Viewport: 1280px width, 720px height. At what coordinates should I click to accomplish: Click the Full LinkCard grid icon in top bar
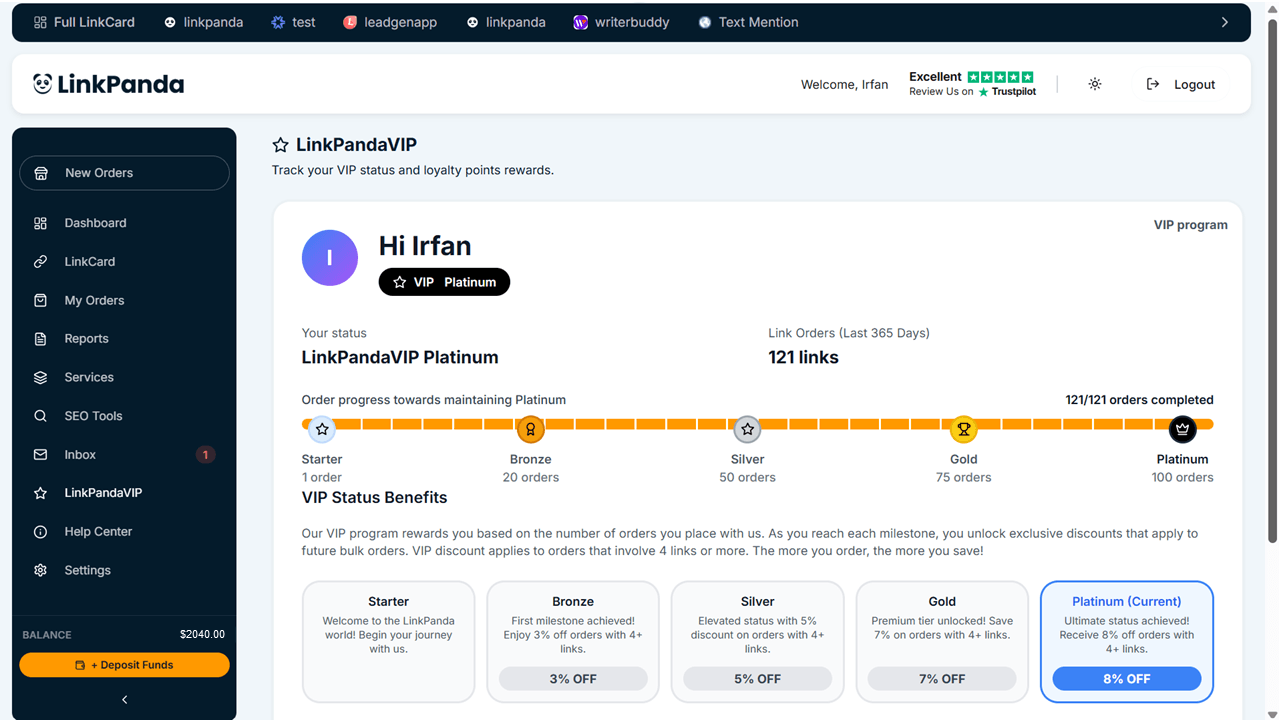point(40,22)
